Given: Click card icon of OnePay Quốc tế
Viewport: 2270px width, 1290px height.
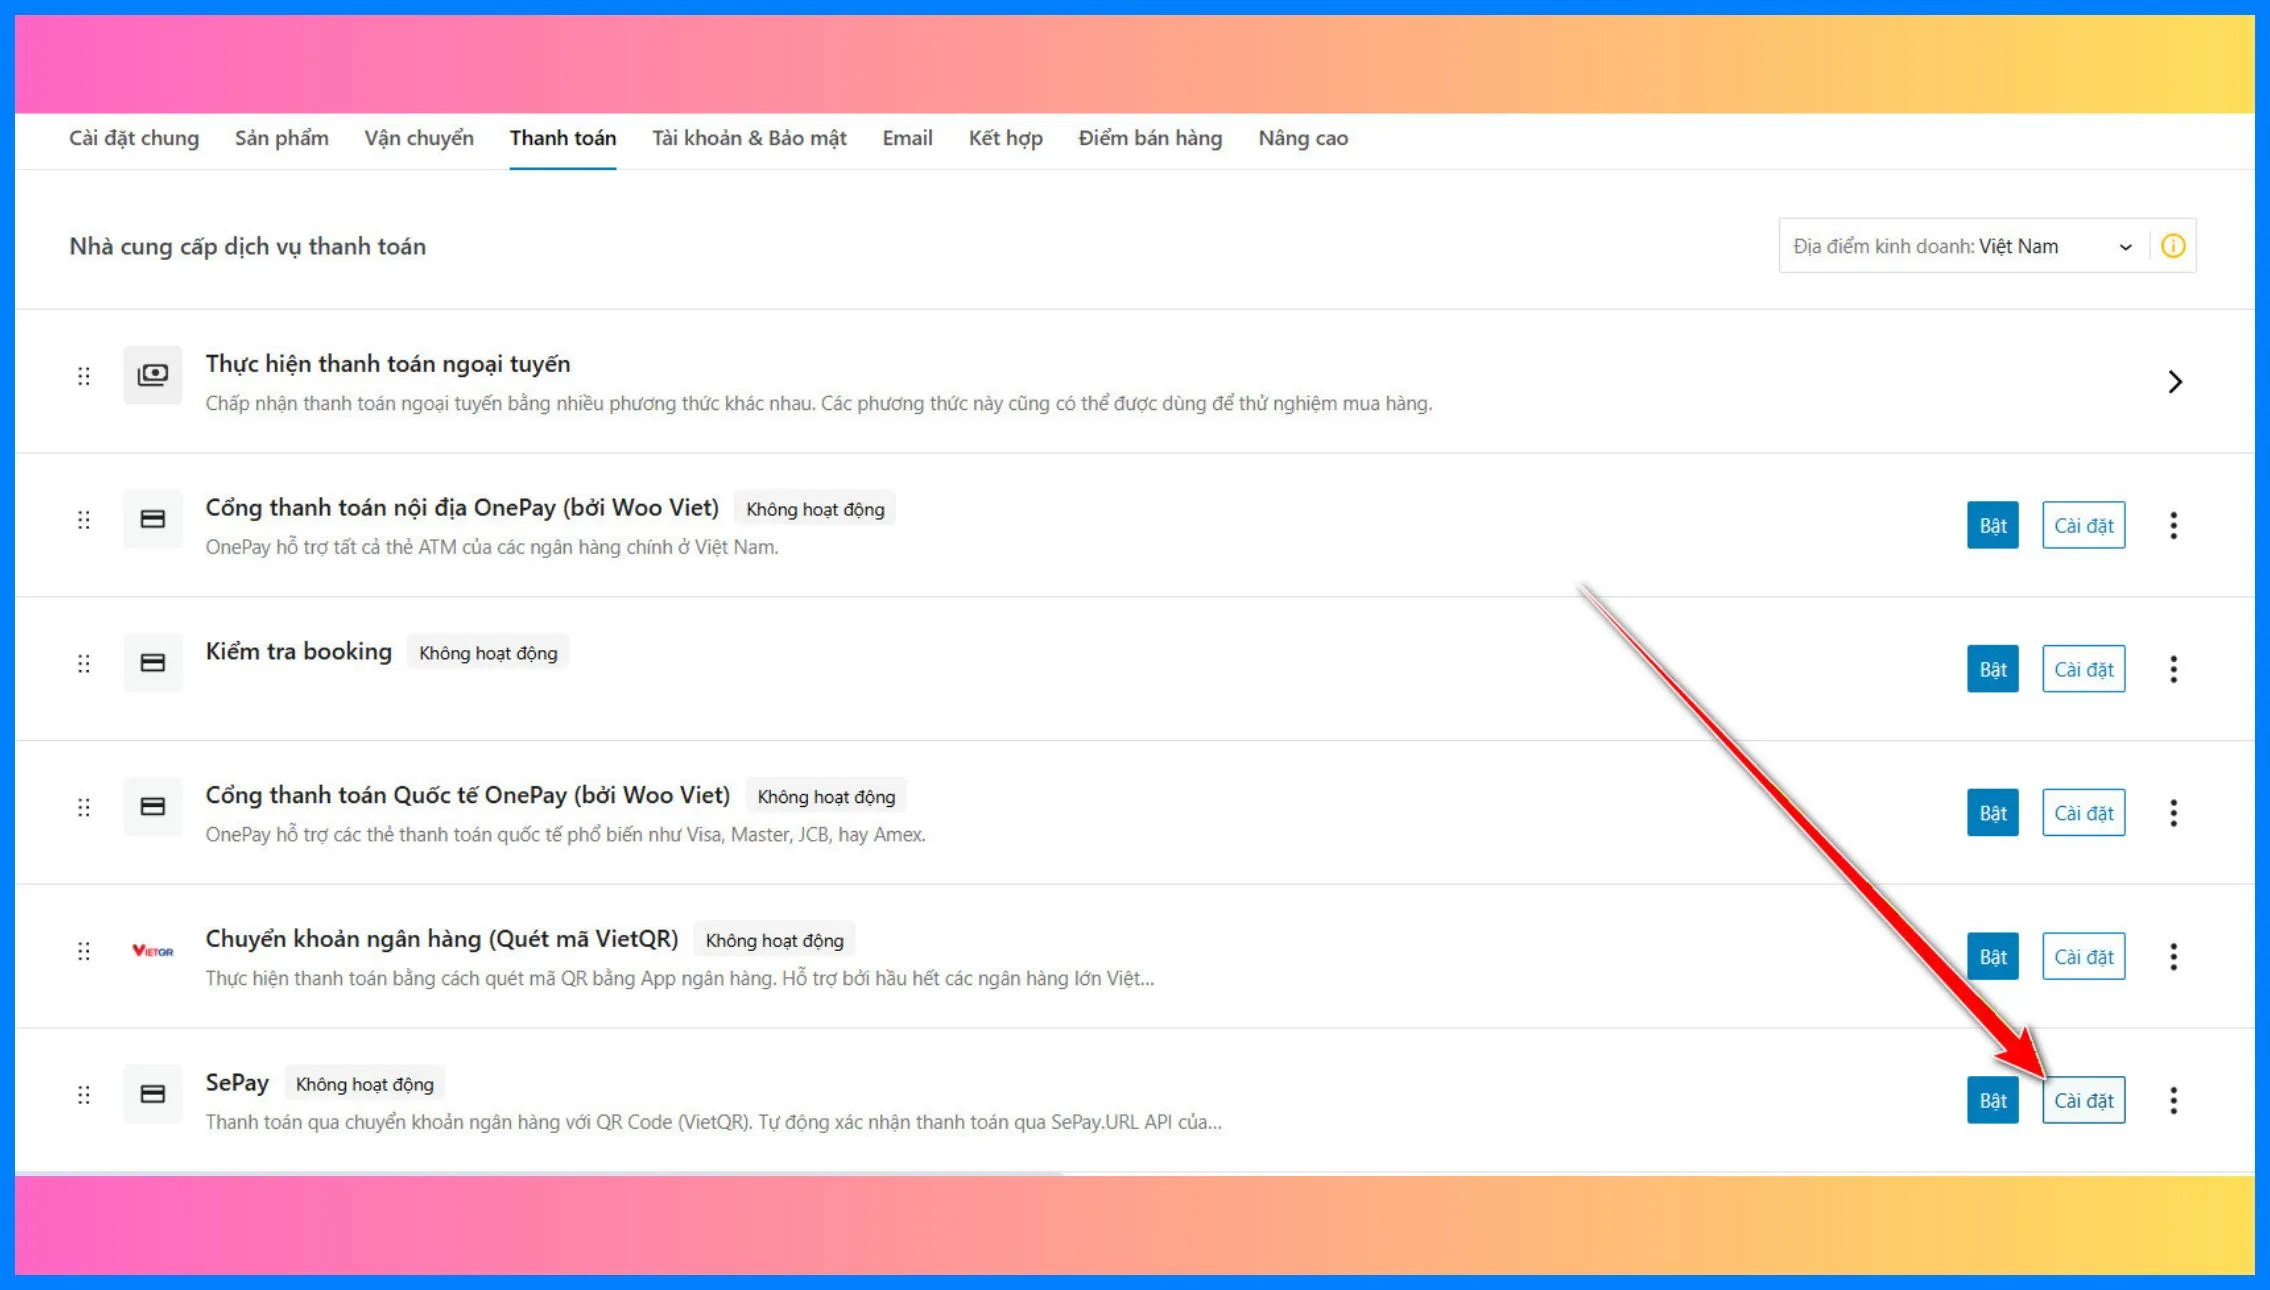Looking at the screenshot, I should pyautogui.click(x=152, y=807).
